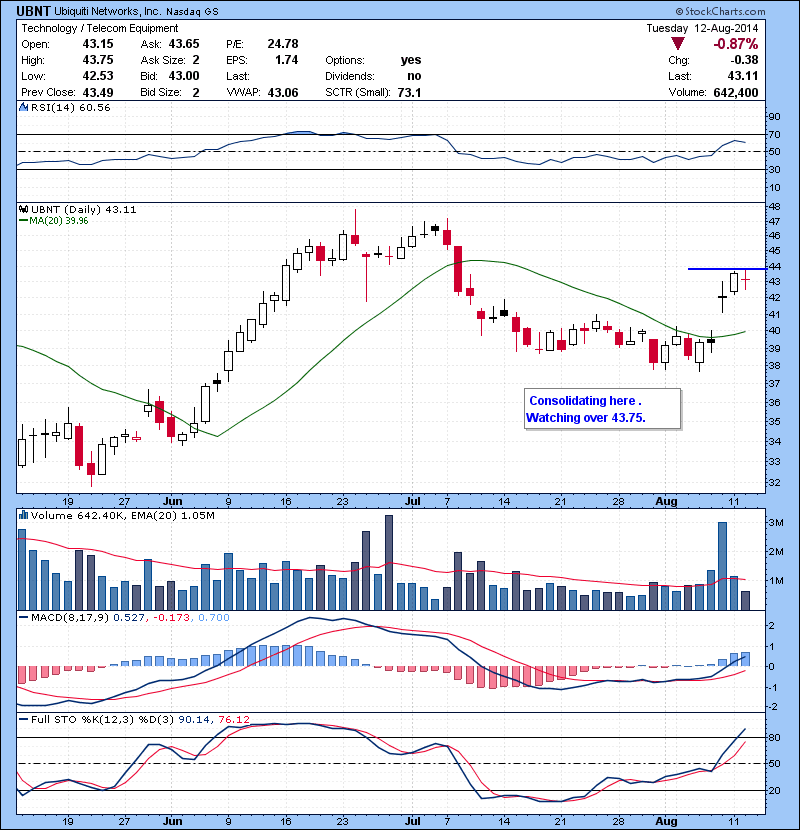Viewport: 800px width, 830px height.
Task: Click the Dividends 'no' value
Action: 414,76
